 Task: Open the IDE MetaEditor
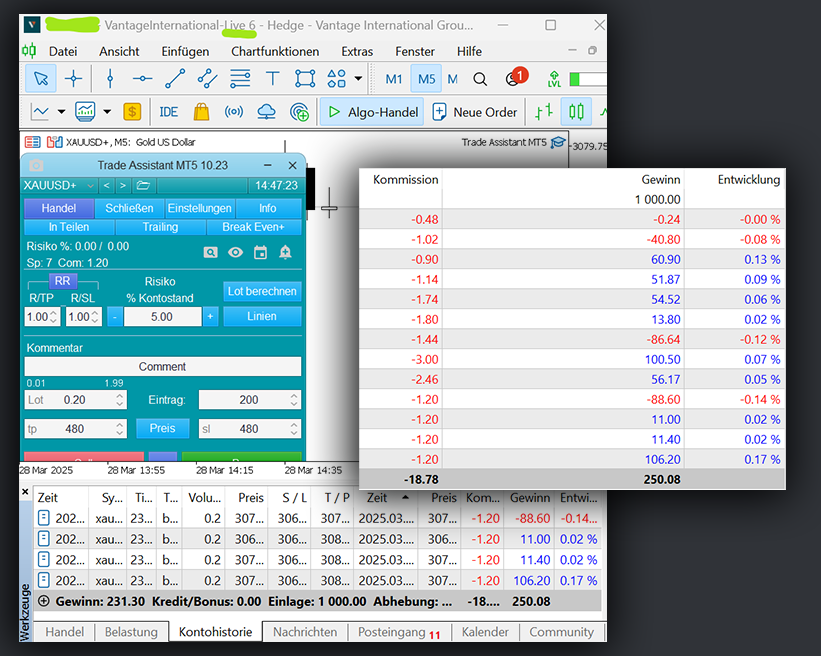[x=169, y=112]
